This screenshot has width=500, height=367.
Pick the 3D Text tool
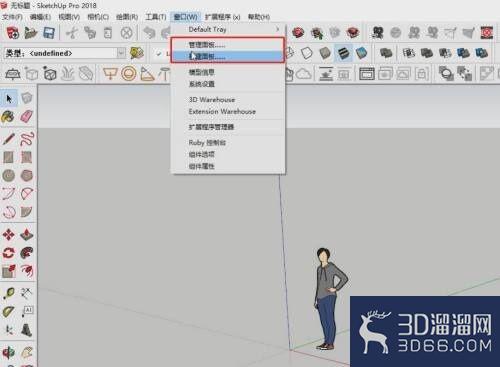[27, 330]
